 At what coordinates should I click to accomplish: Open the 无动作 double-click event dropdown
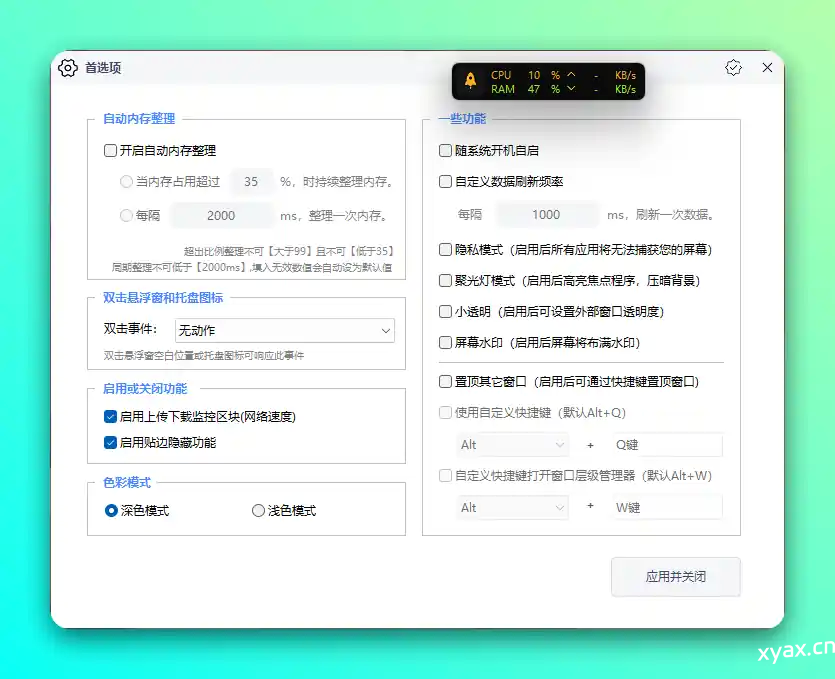coord(285,330)
